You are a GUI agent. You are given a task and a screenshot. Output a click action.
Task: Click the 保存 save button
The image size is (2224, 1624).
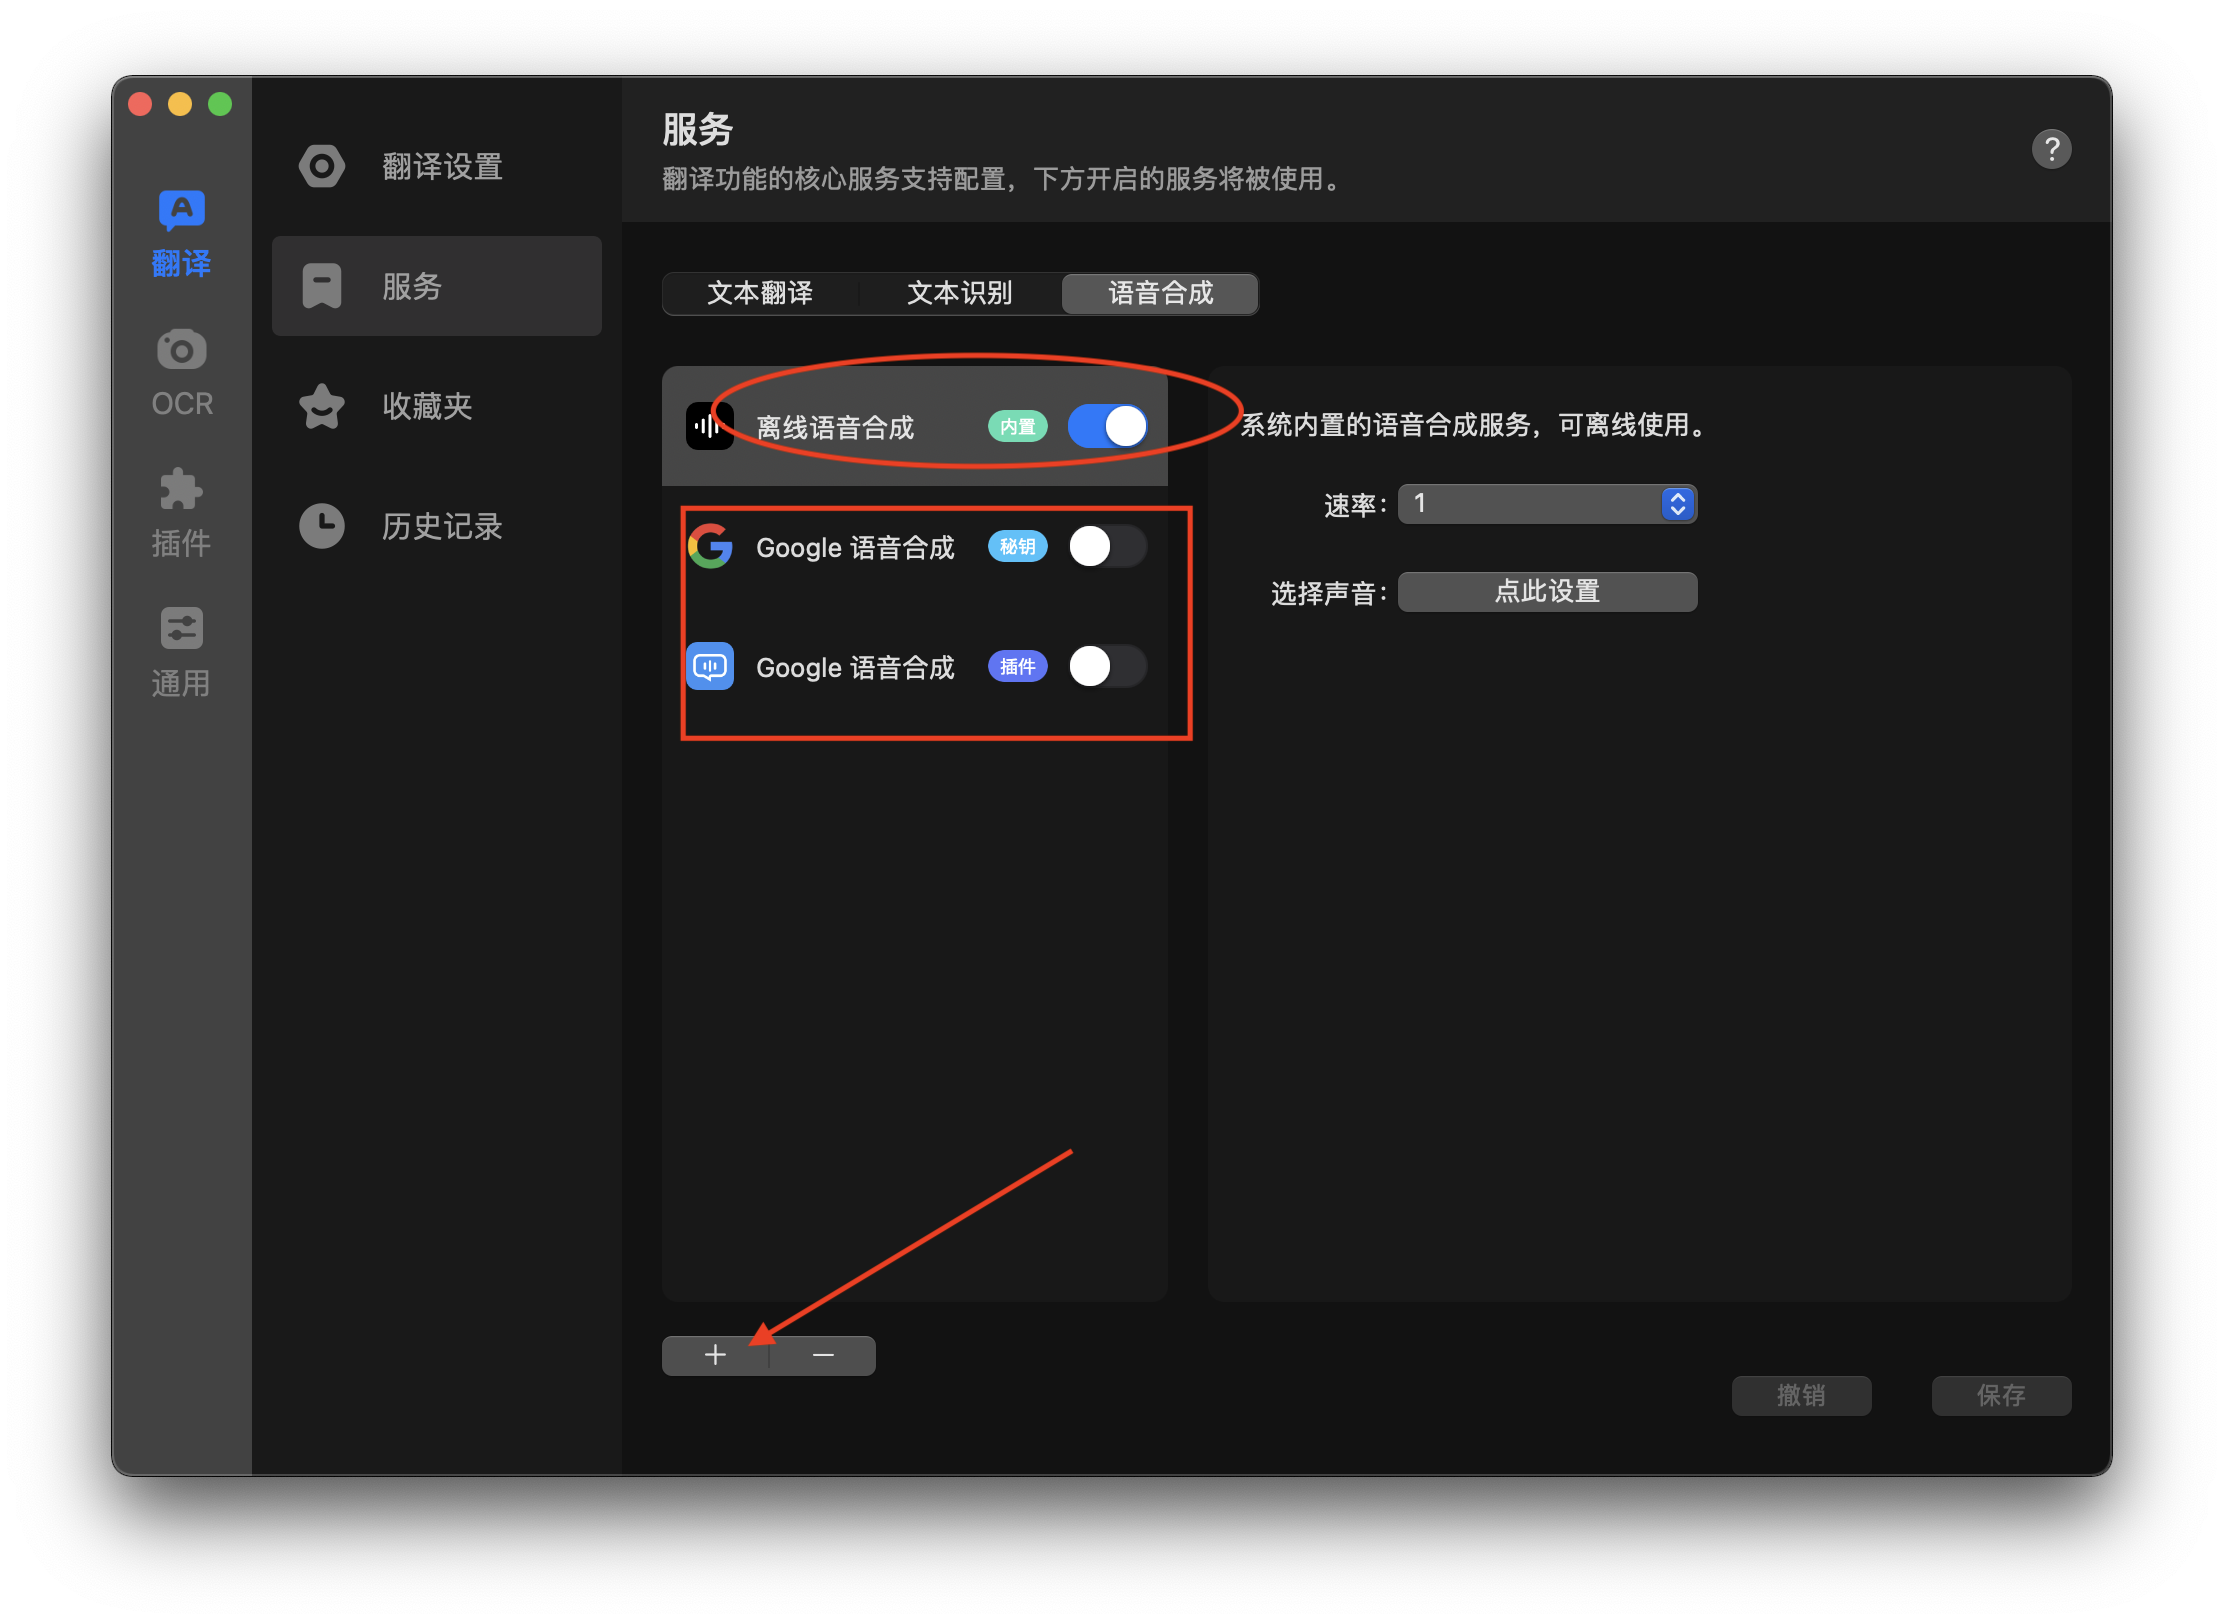tap(2000, 1395)
